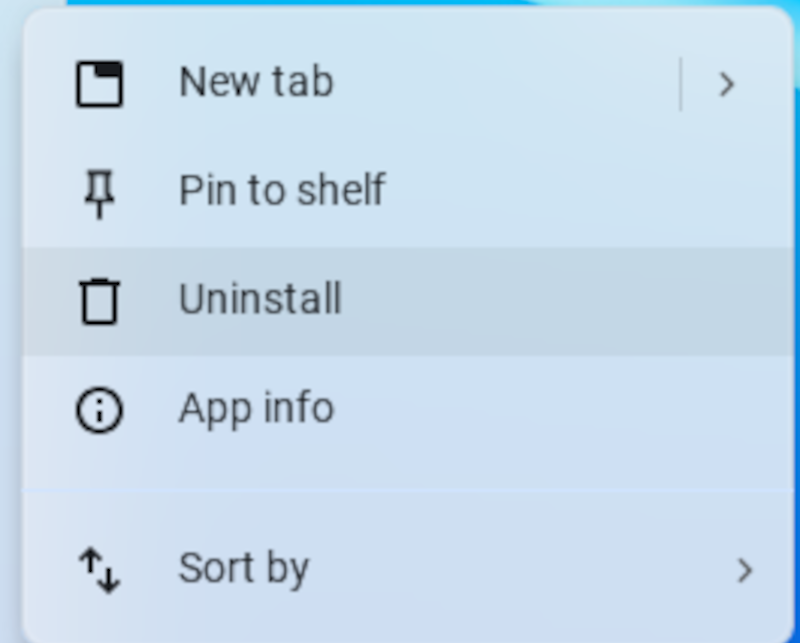Click the trash can icon
This screenshot has height=643, width=800.
pos(99,301)
